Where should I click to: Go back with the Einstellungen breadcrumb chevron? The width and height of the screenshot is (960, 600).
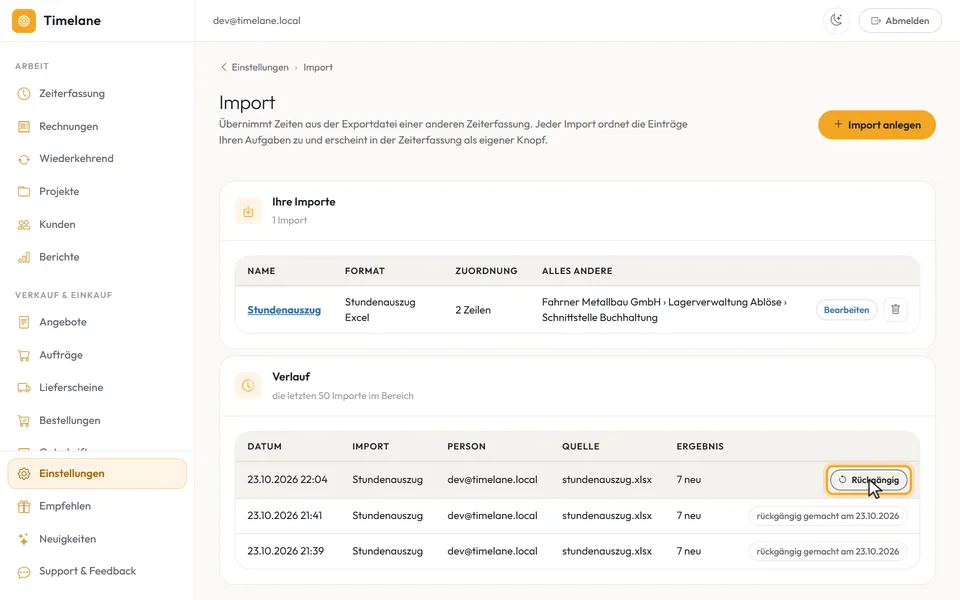tap(223, 67)
